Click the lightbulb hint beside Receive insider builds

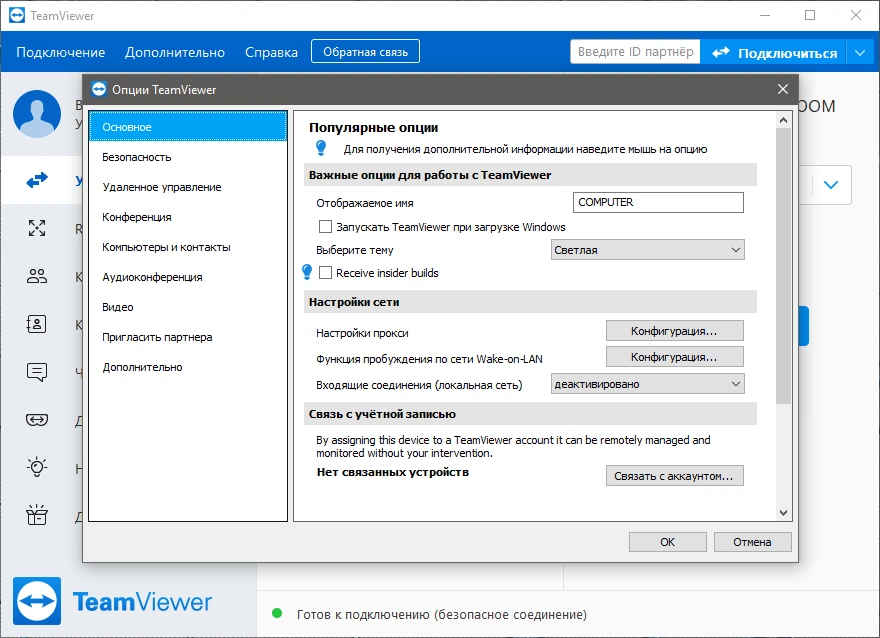[x=307, y=272]
